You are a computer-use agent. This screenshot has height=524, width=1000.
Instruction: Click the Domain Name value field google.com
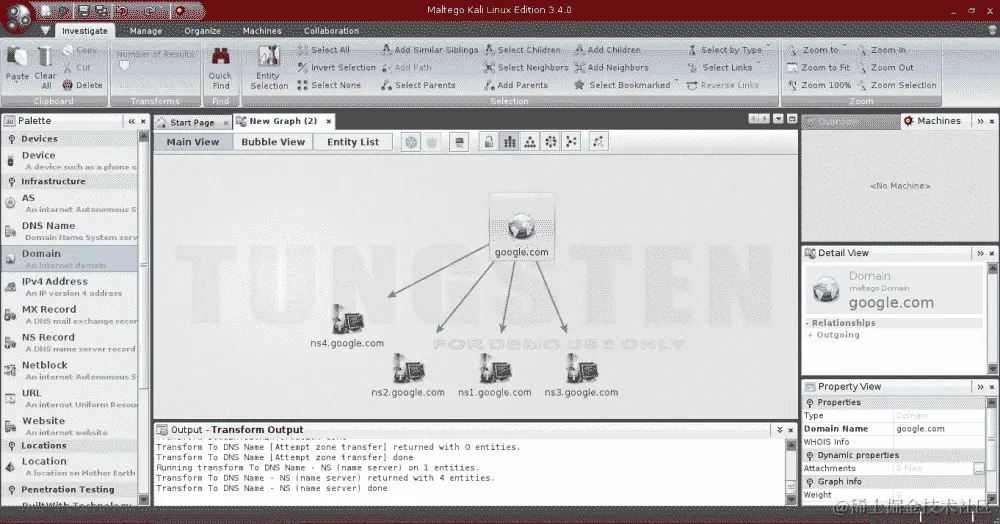click(938, 429)
